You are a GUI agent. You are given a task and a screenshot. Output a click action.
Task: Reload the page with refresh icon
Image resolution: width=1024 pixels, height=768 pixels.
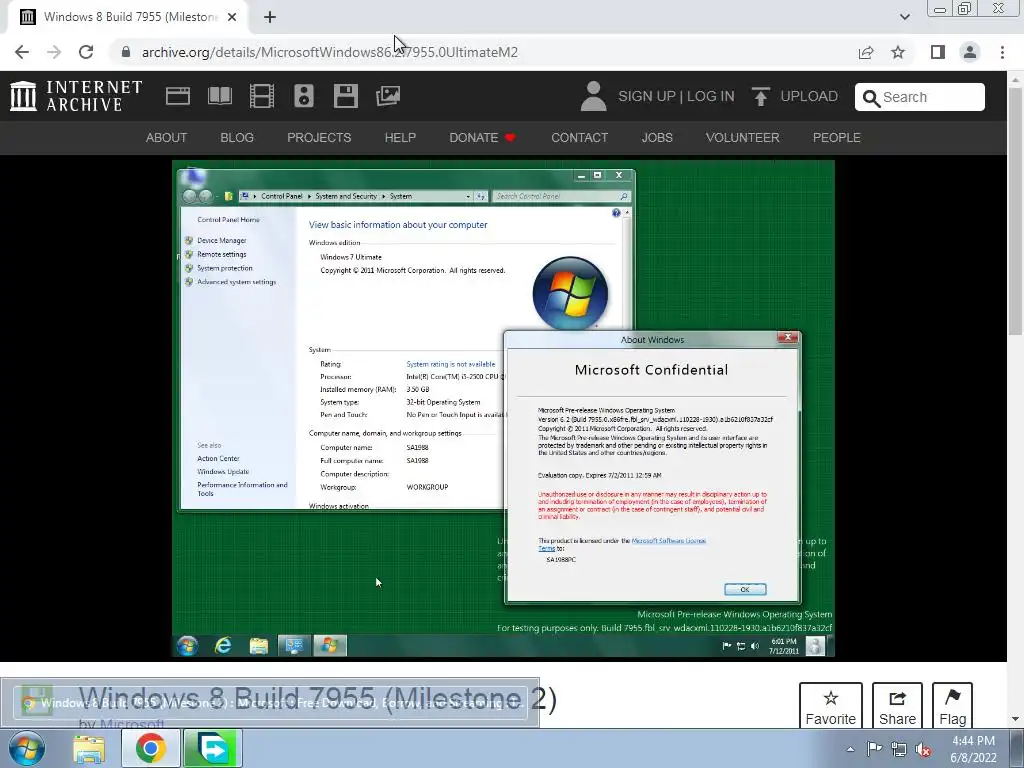(86, 52)
